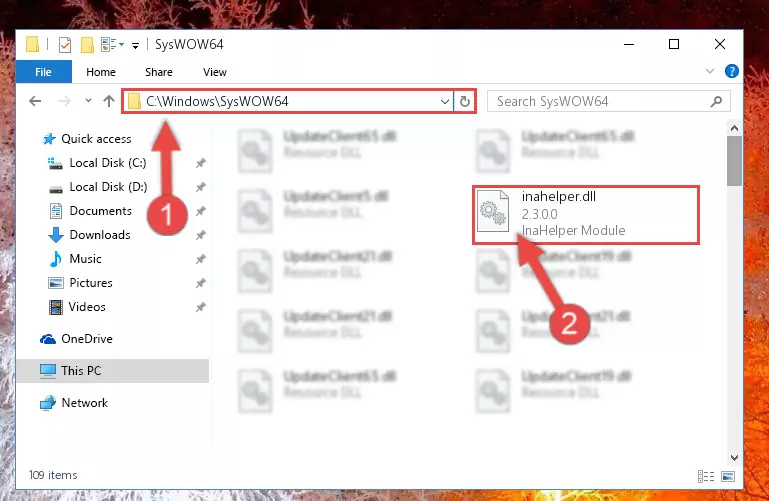This screenshot has width=769, height=501.
Task: Open Music in sidebar
Action: 76,259
